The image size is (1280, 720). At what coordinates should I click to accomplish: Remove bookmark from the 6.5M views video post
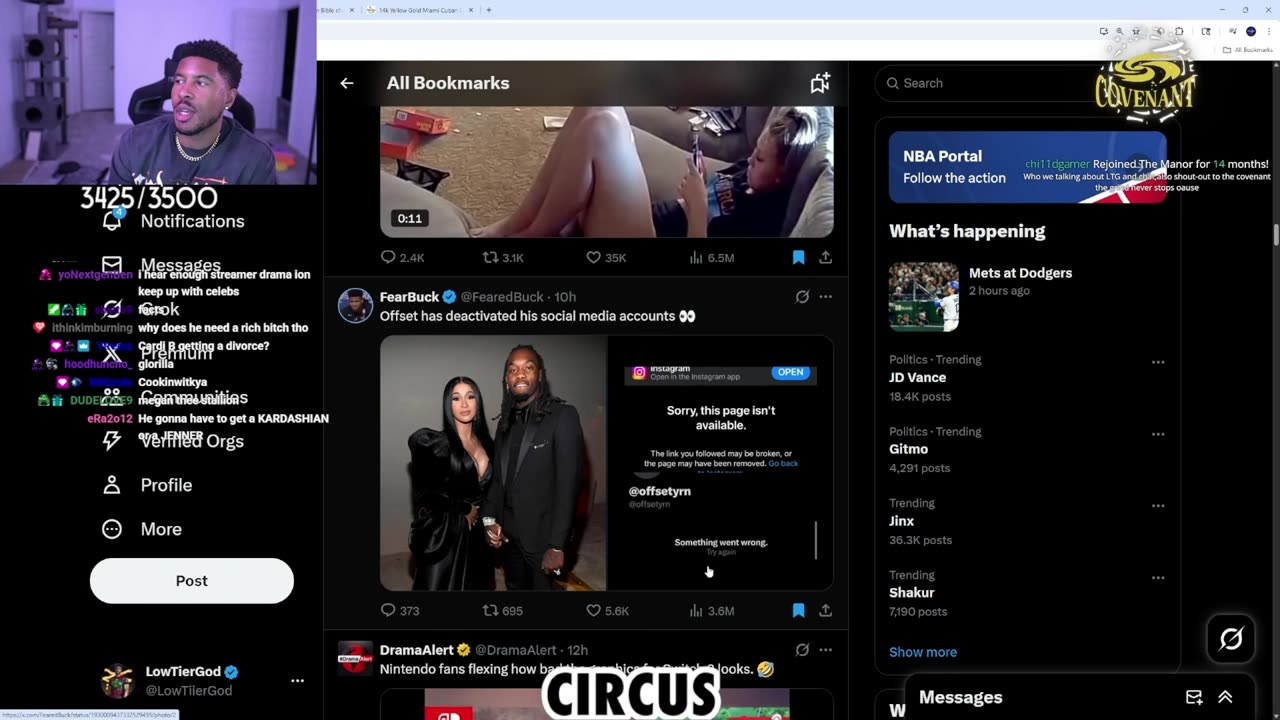(x=798, y=257)
